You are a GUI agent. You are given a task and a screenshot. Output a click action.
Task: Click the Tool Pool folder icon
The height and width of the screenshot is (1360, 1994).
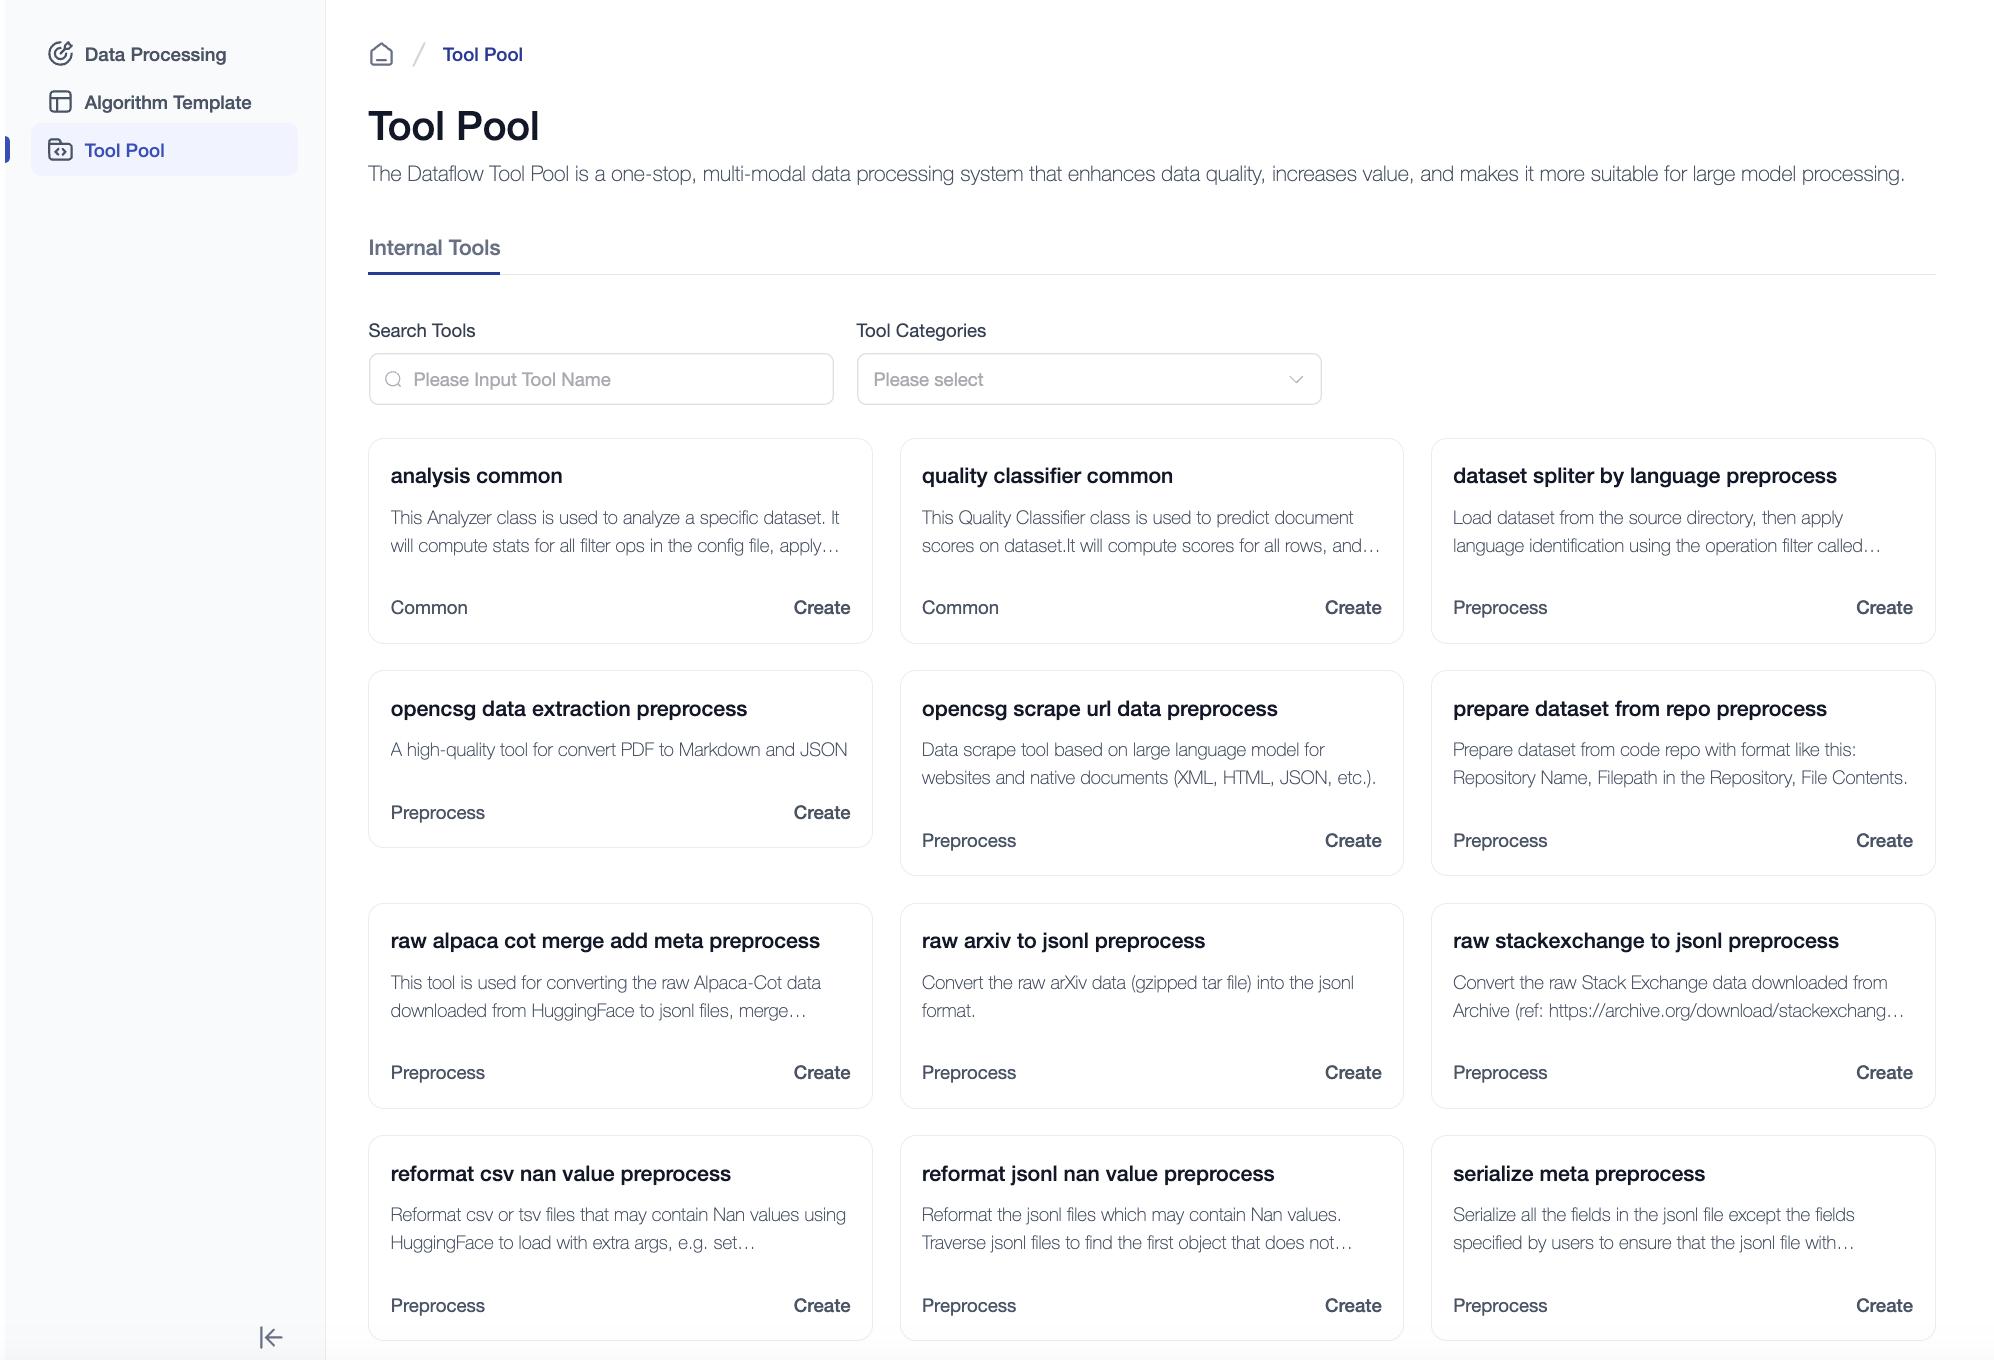tap(60, 150)
